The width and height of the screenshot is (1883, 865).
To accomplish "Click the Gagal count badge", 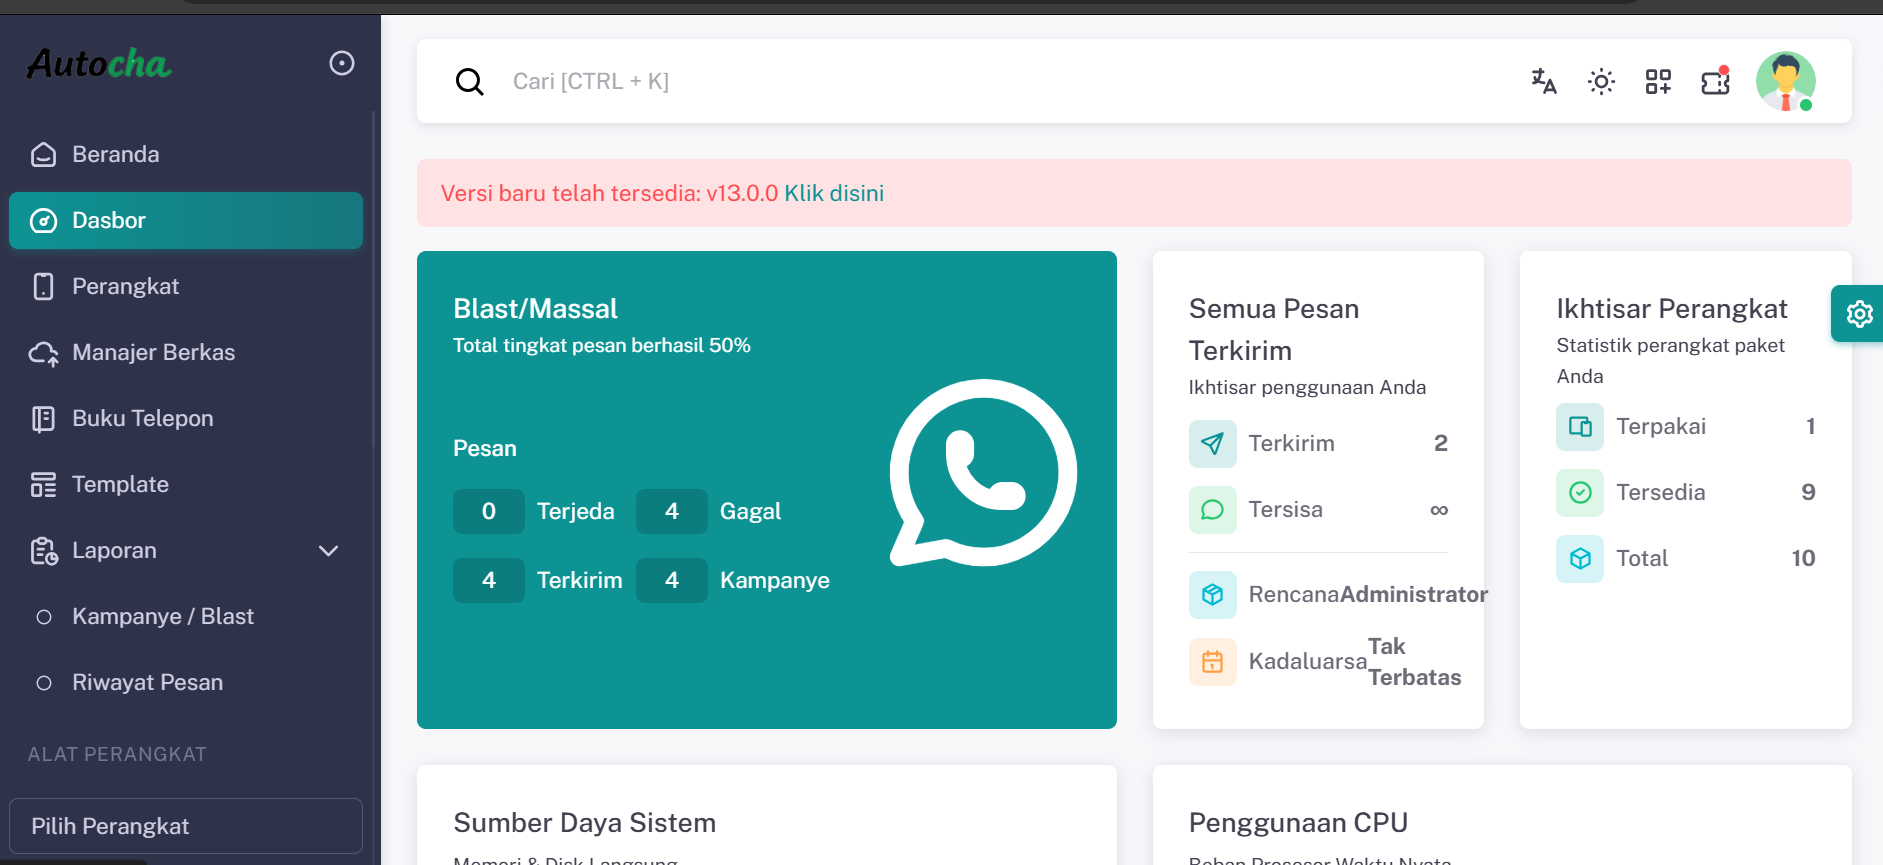I will [x=672, y=511].
